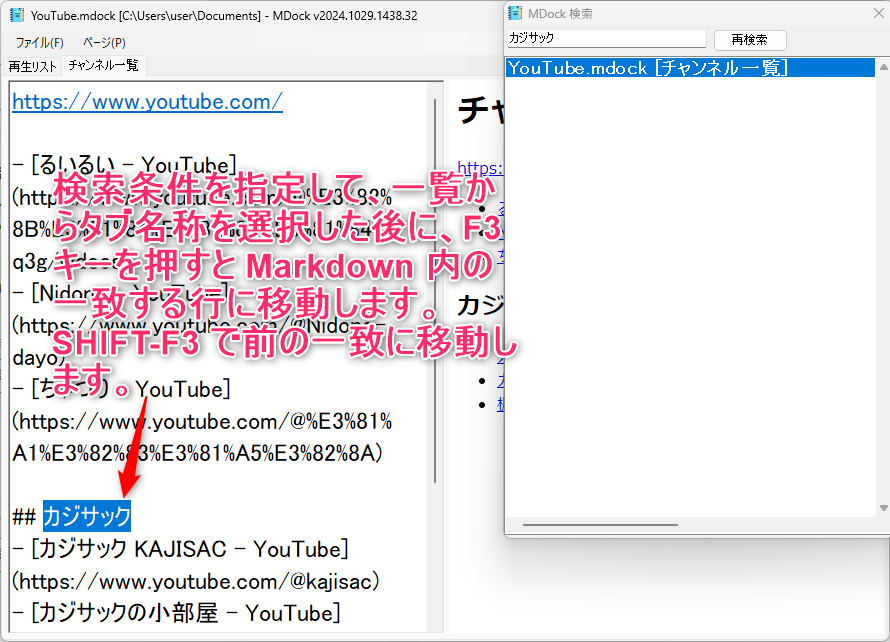The image size is (890, 642).
Task: Select the チャンネル一覧 tab
Action: [x=103, y=65]
